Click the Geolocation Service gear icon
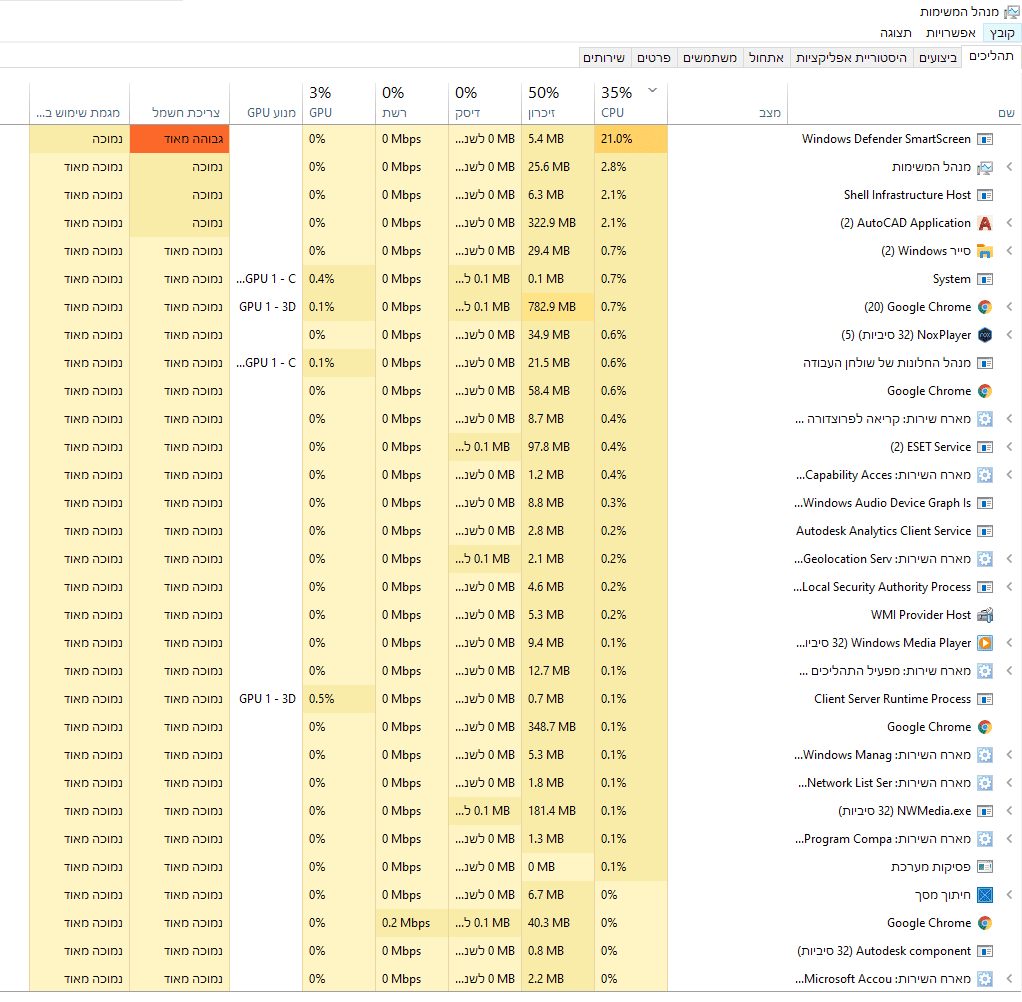Viewport: 1022px width, 1002px height. (x=985, y=559)
